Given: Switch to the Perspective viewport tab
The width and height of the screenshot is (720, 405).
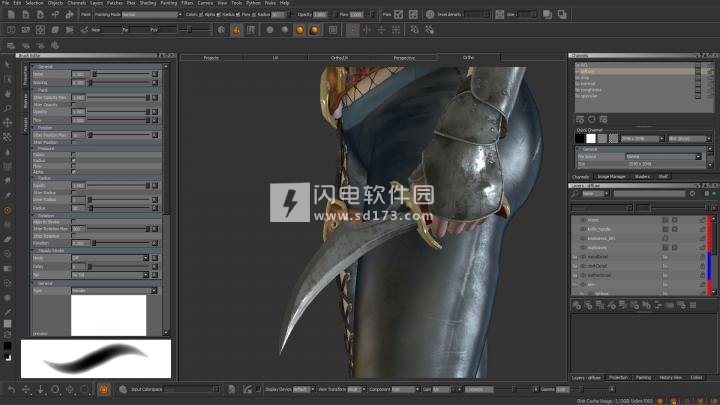Looking at the screenshot, I should coord(404,58).
